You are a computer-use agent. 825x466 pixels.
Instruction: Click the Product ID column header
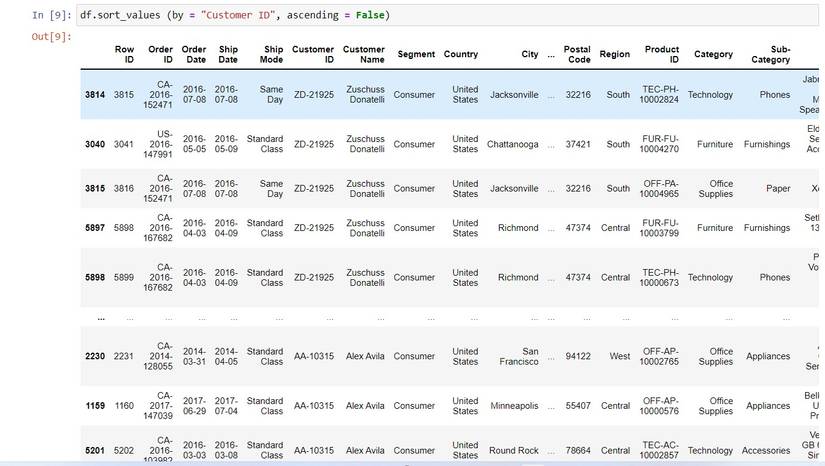click(662, 54)
